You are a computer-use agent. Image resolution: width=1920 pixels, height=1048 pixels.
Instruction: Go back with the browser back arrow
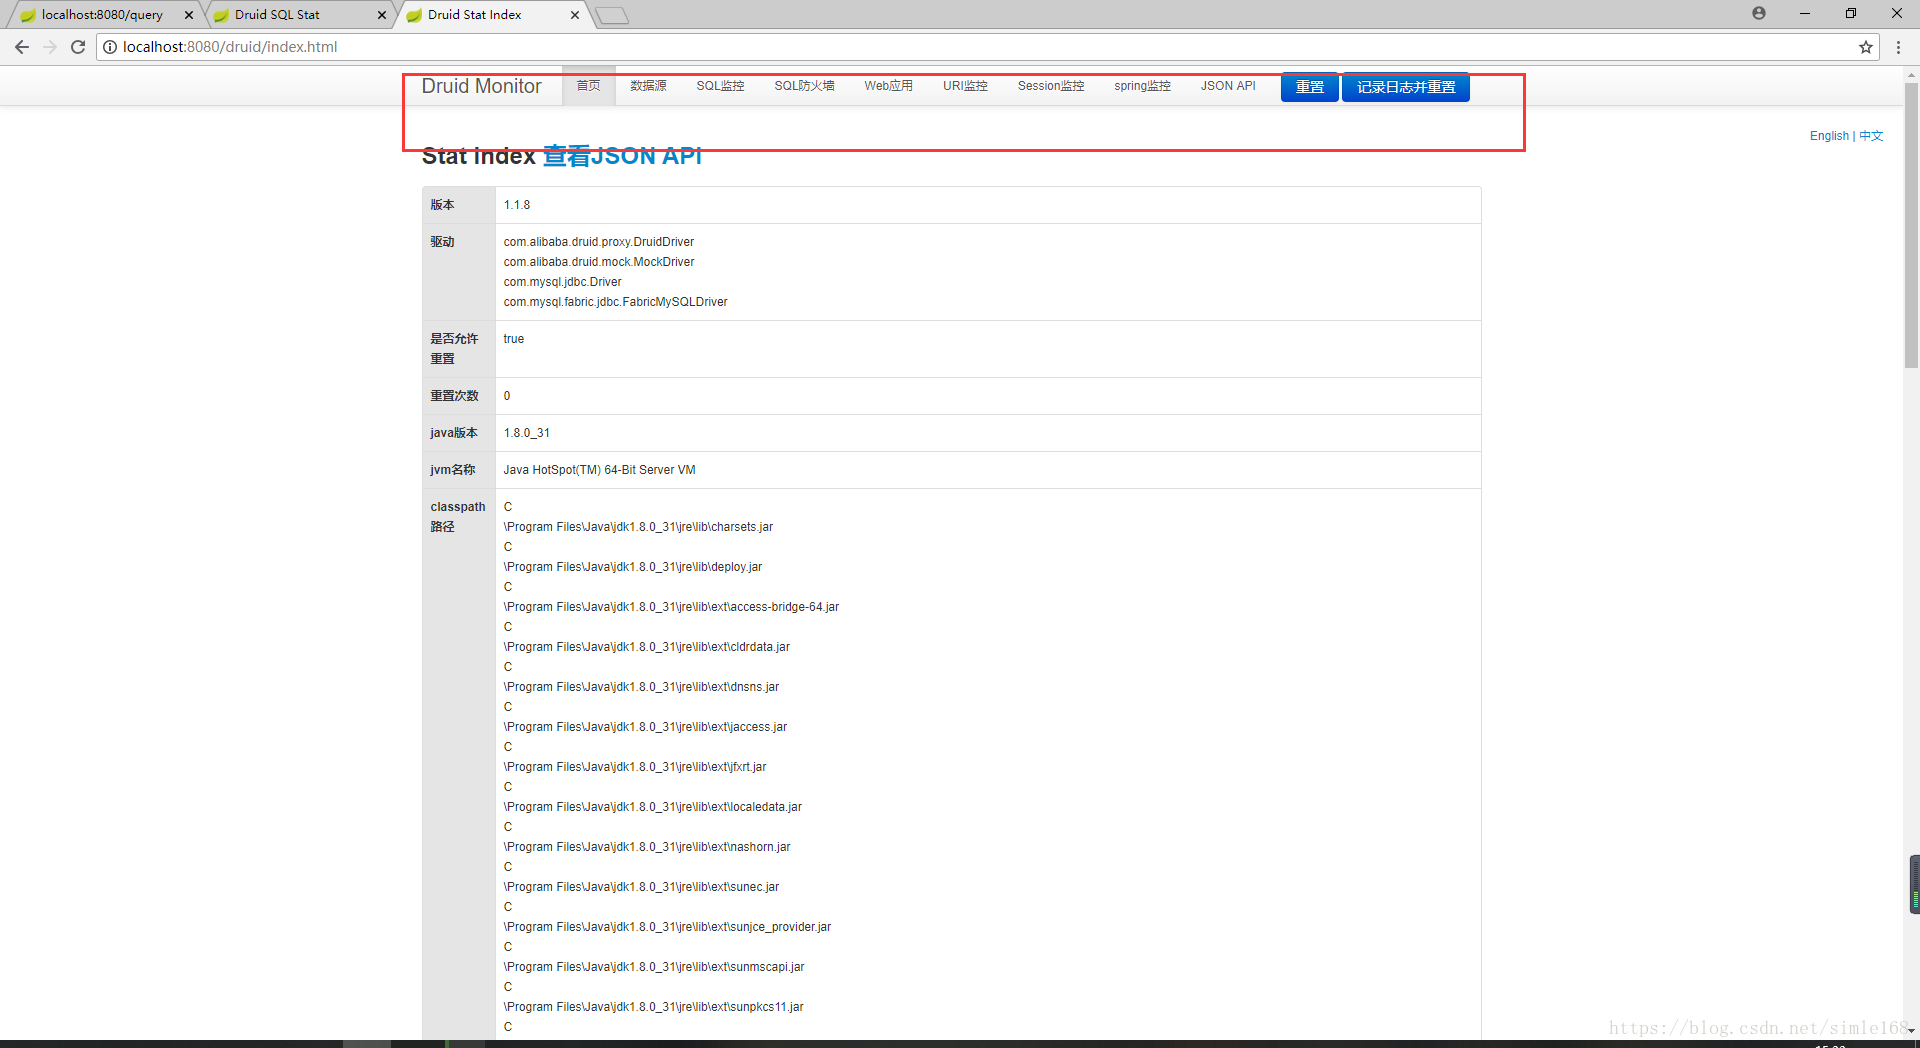(22, 47)
